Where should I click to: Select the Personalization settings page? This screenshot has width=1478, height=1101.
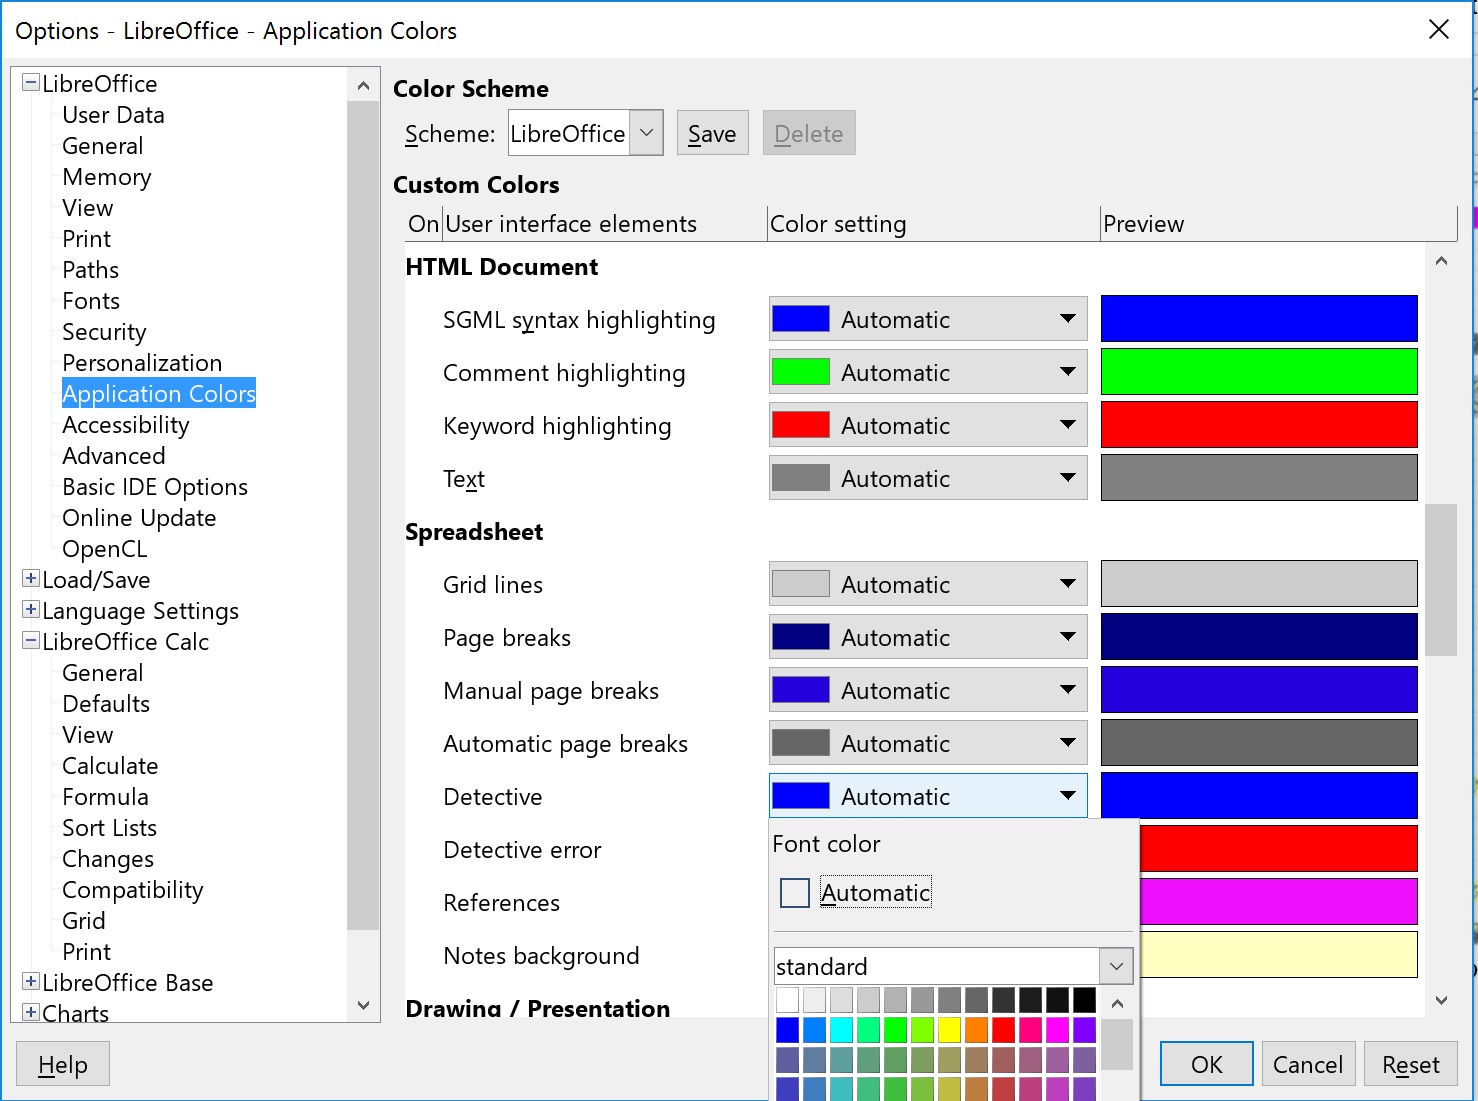click(x=142, y=362)
